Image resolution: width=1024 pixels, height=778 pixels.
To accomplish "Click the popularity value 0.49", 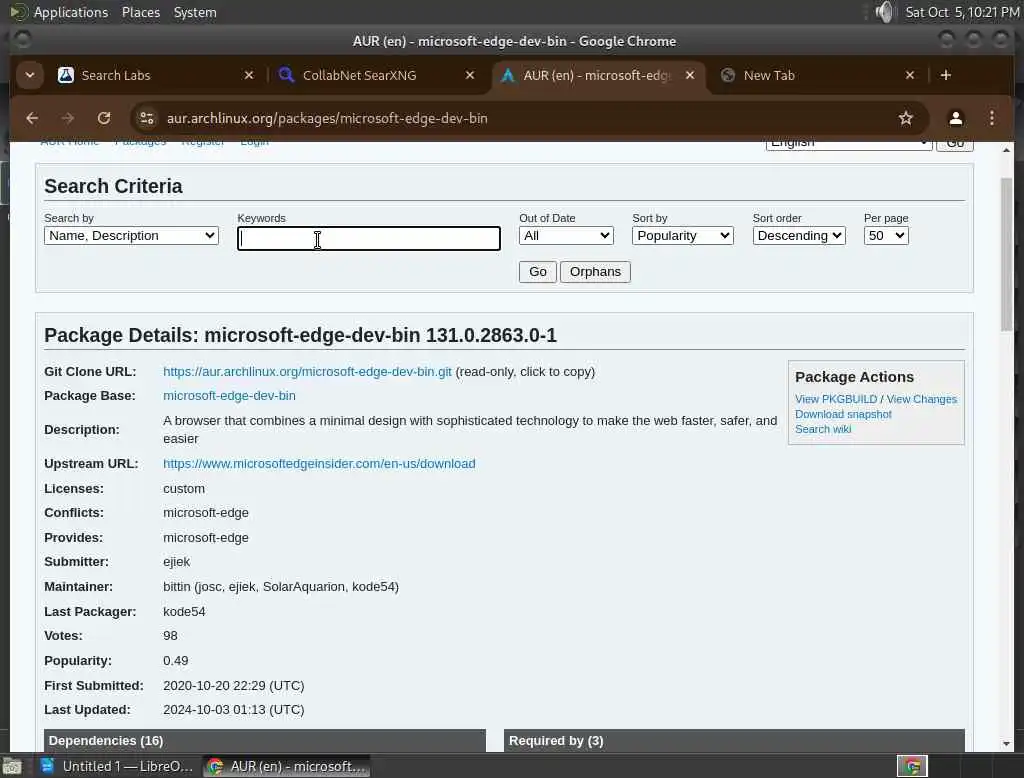I will 176,661.
